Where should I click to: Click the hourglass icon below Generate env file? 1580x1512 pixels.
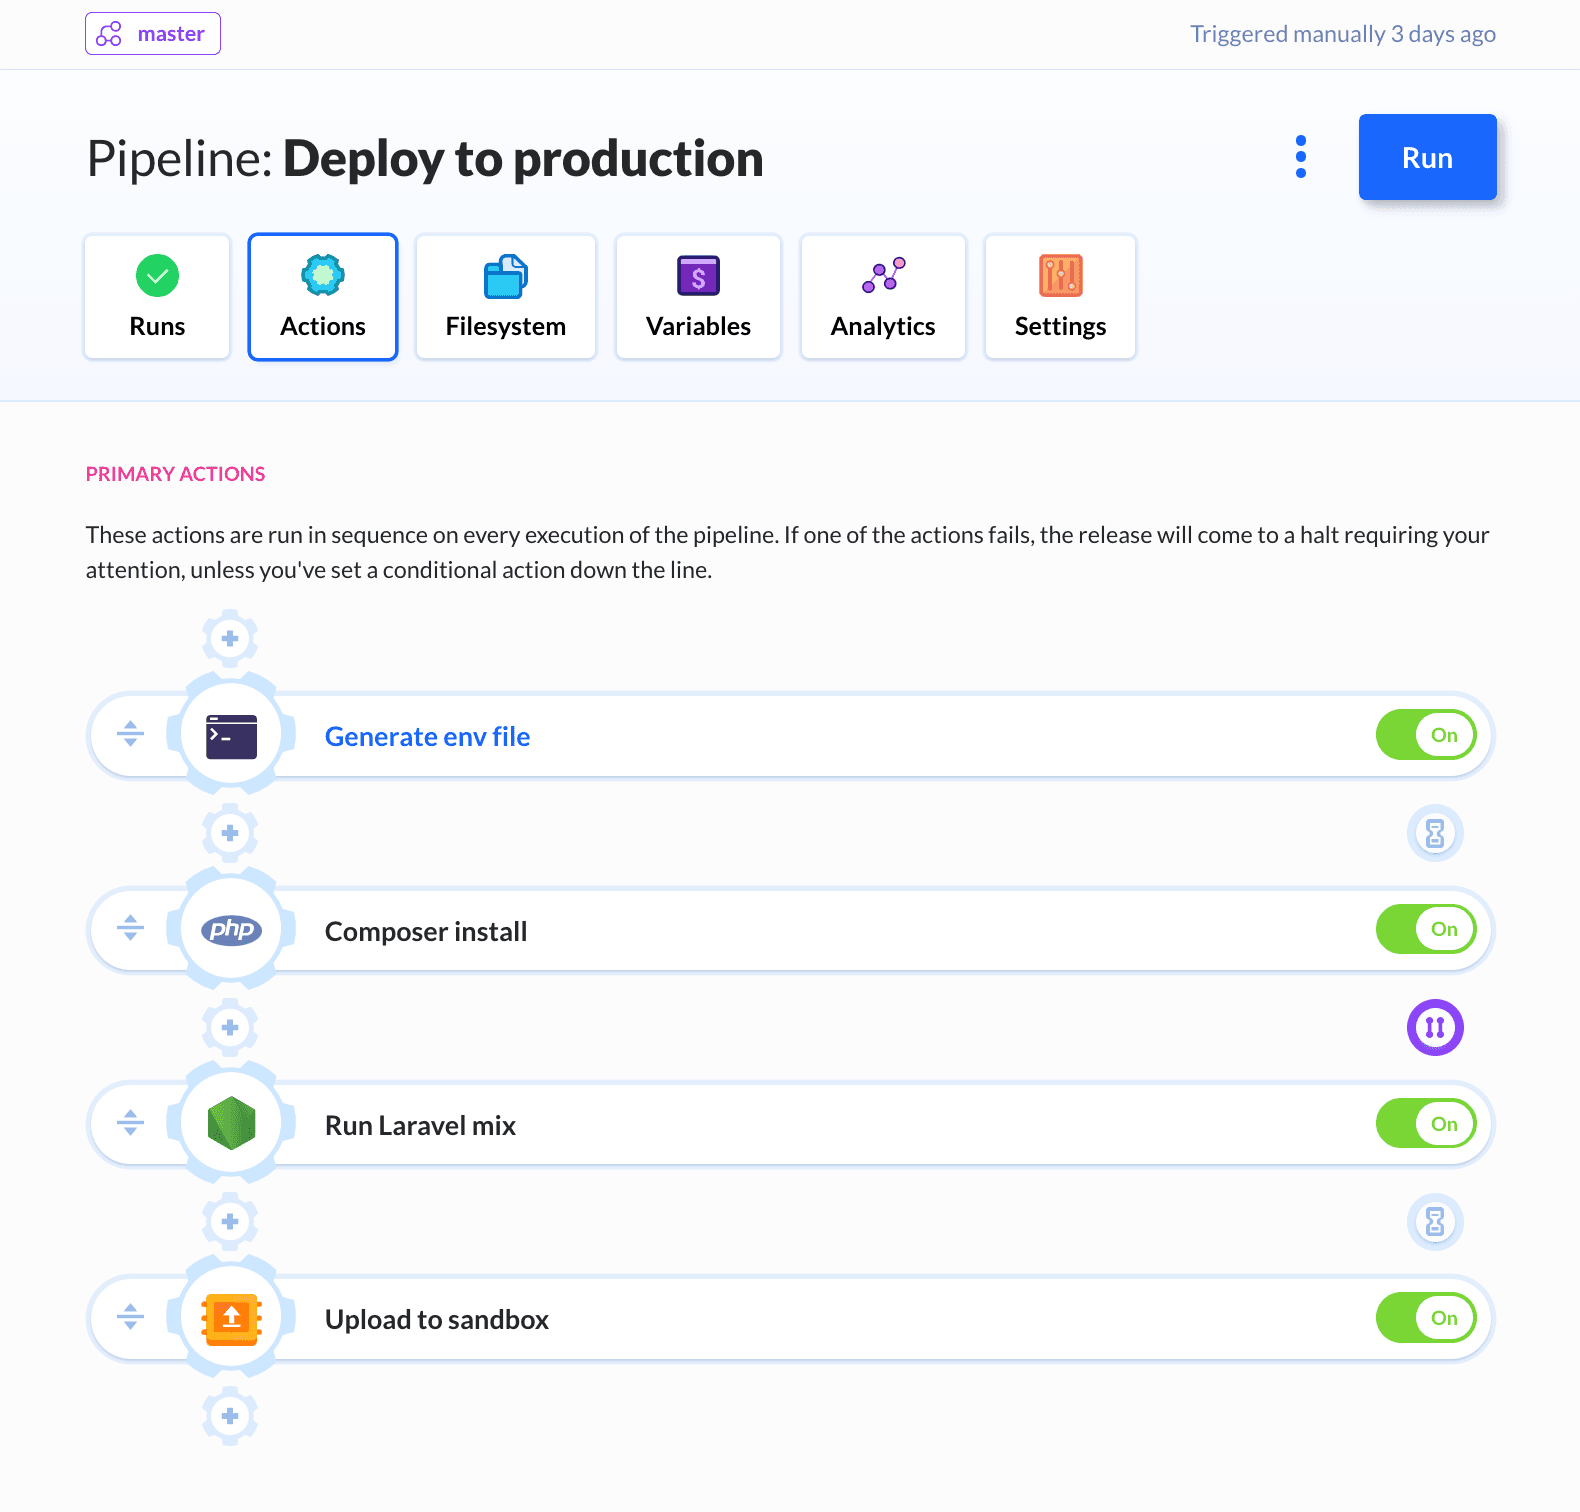coord(1435,833)
